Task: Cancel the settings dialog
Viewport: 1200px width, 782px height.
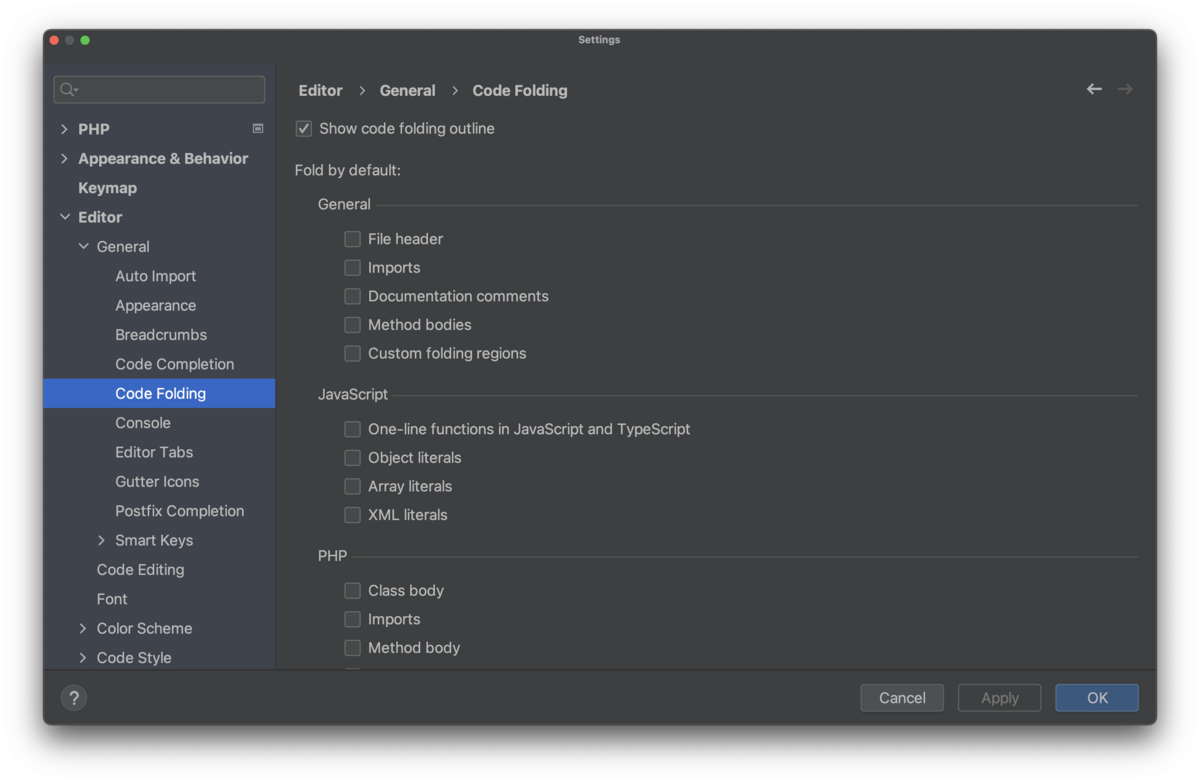Action: pos(901,697)
